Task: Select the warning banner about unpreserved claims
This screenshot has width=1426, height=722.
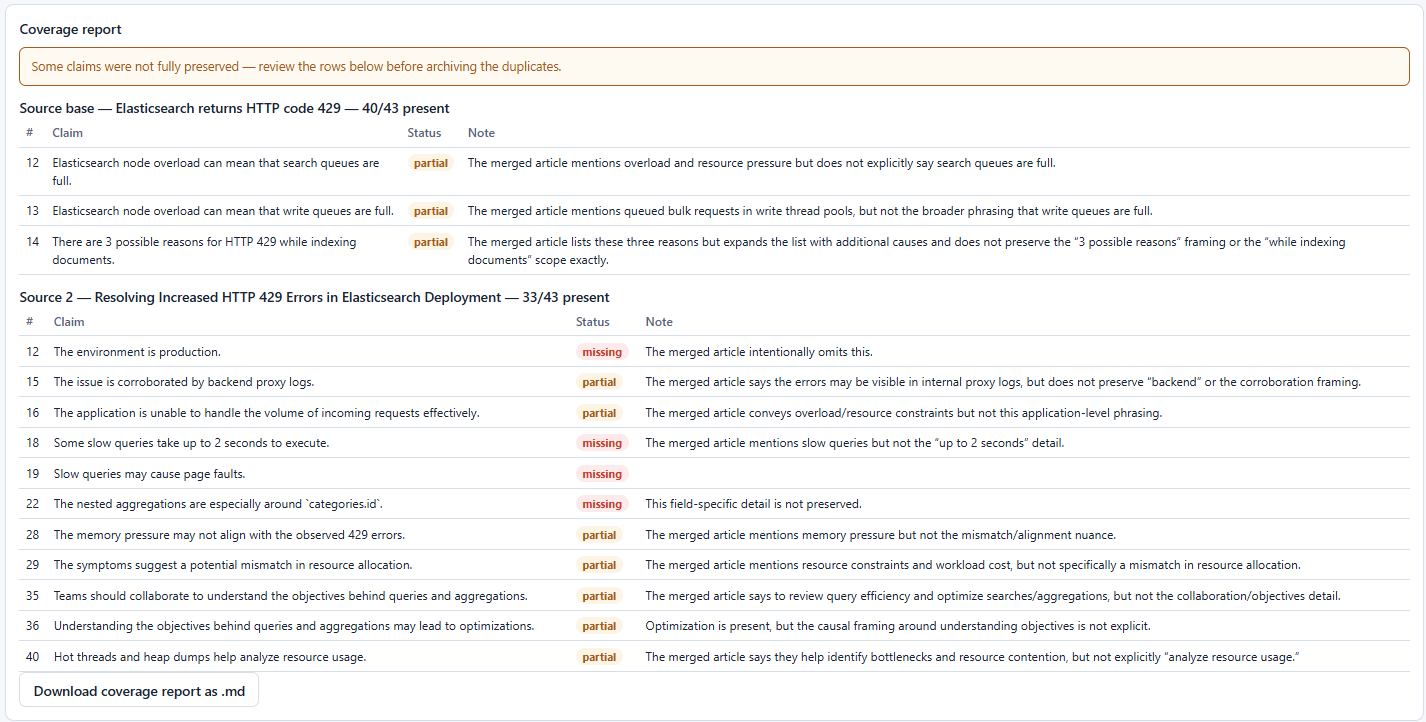Action: 715,67
